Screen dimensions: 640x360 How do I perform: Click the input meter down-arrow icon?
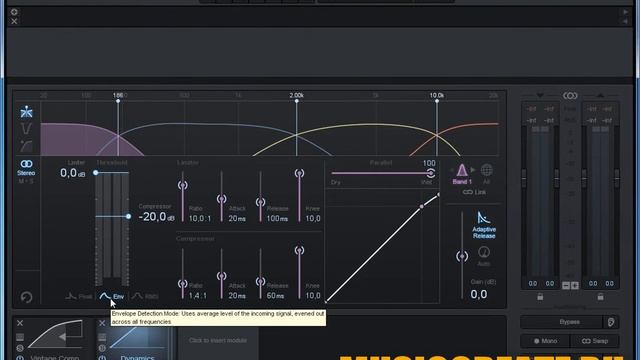click(540, 96)
